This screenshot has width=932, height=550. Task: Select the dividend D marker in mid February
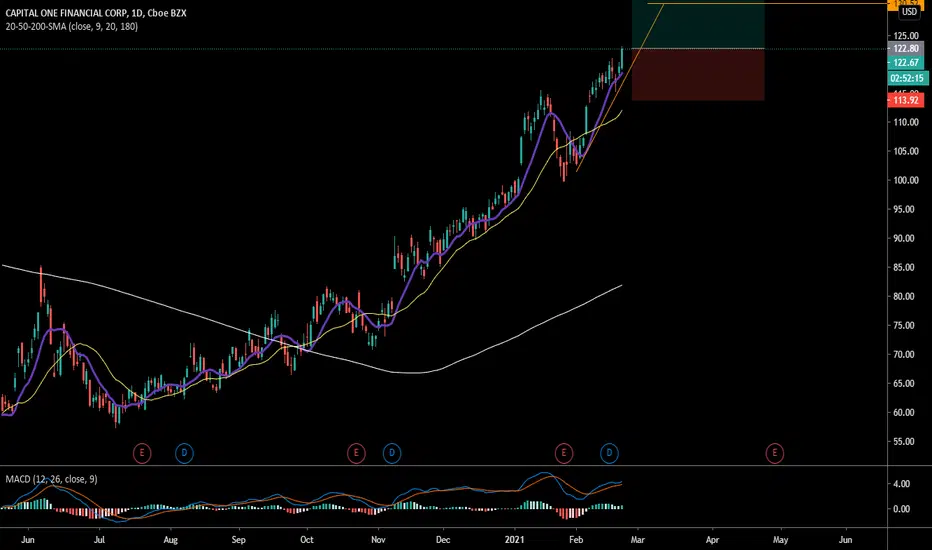pos(609,453)
